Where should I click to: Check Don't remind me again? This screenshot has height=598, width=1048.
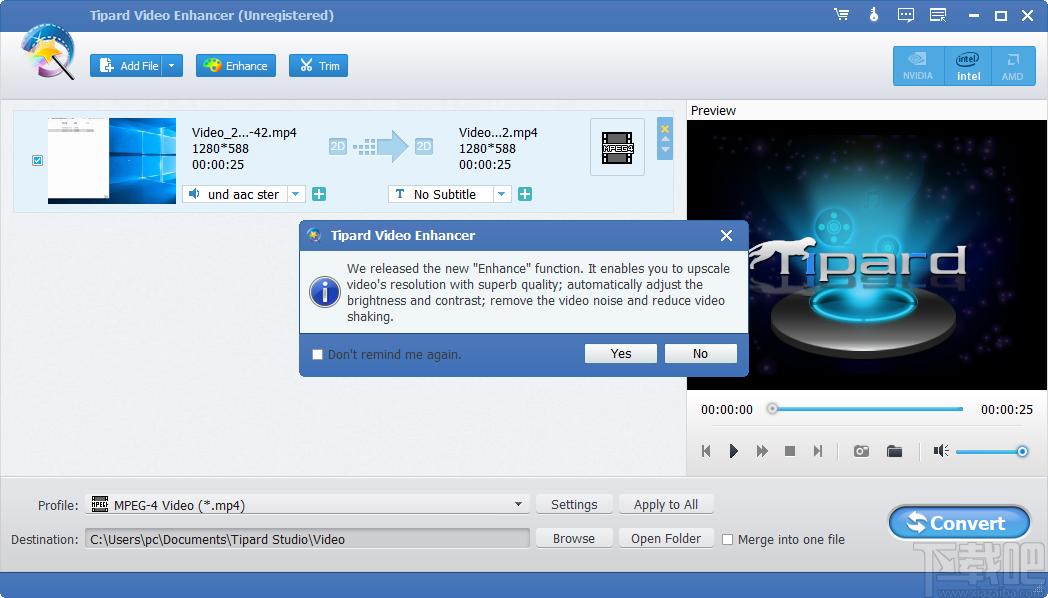(x=317, y=354)
